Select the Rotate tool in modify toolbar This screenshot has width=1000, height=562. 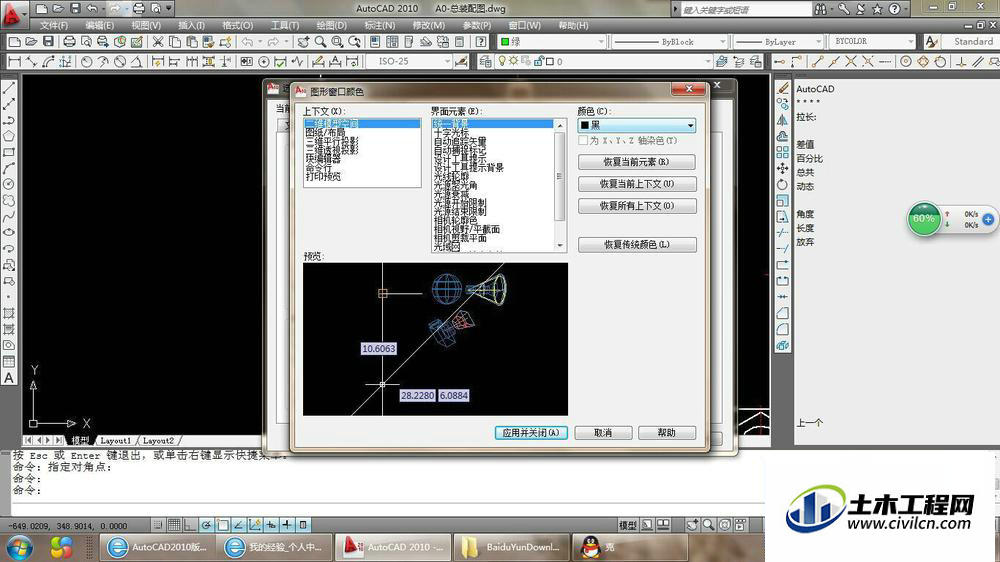click(783, 184)
